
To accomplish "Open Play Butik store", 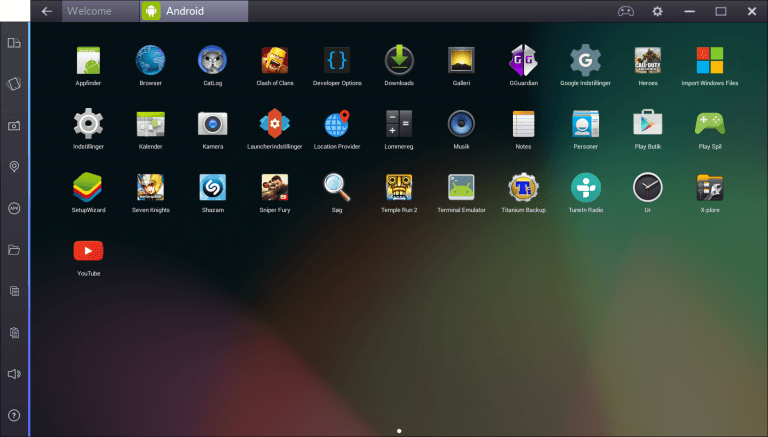I will pos(648,122).
